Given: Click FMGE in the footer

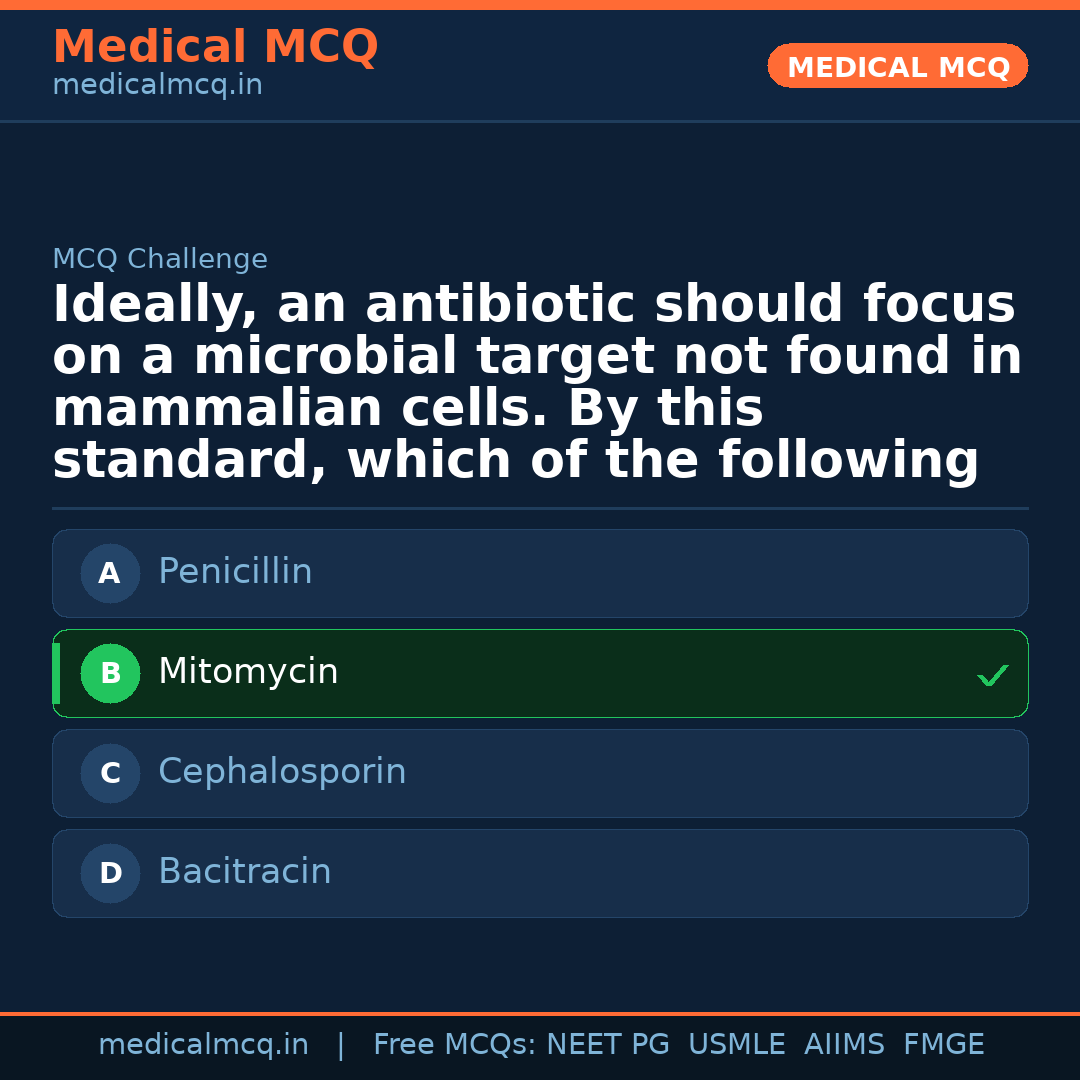Looking at the screenshot, I should (x=943, y=1045).
